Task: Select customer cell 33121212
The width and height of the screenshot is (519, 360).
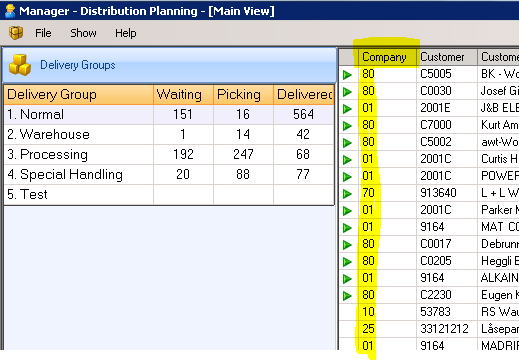Action: tap(447, 329)
